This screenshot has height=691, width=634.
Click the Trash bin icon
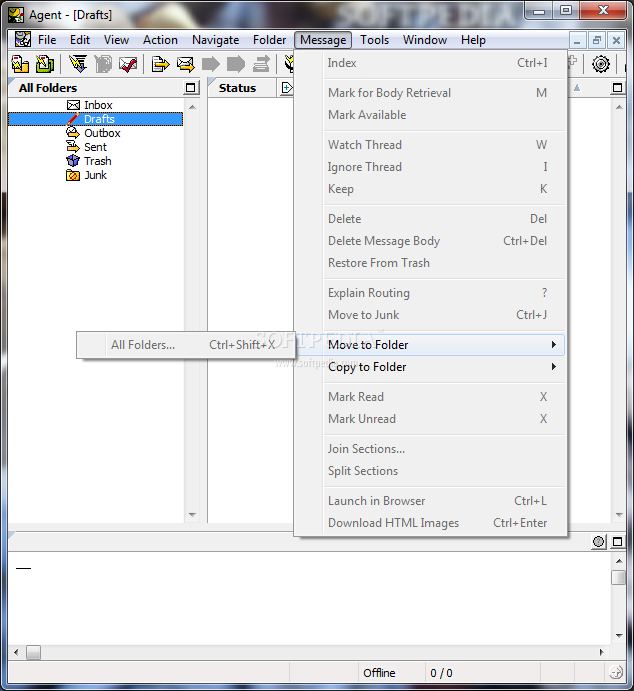click(73, 161)
